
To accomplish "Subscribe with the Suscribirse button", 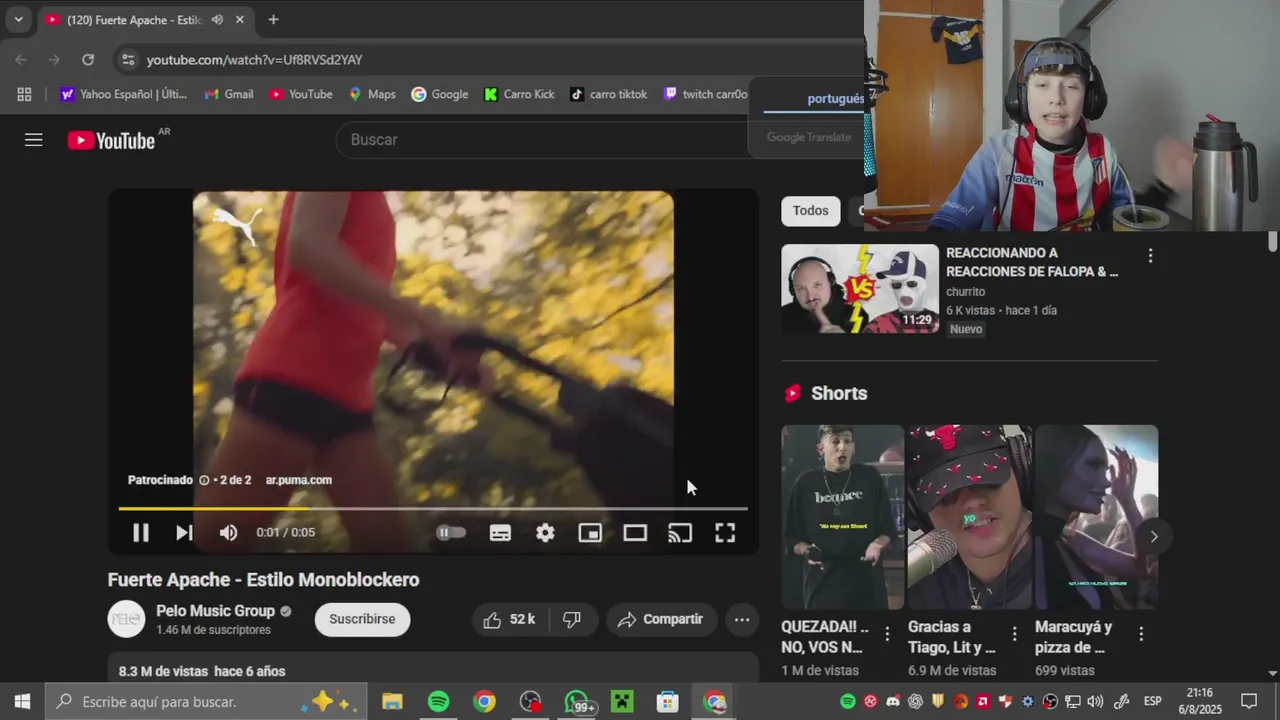I will [362, 619].
